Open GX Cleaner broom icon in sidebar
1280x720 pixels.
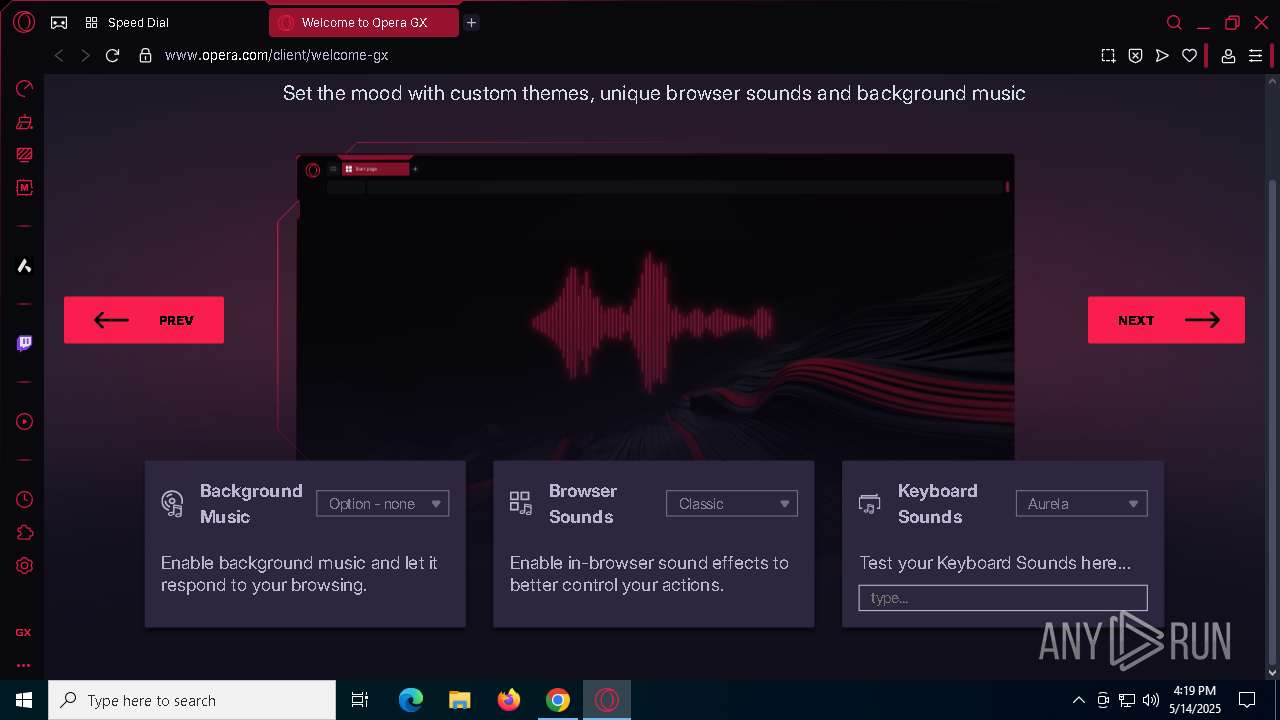[24, 122]
